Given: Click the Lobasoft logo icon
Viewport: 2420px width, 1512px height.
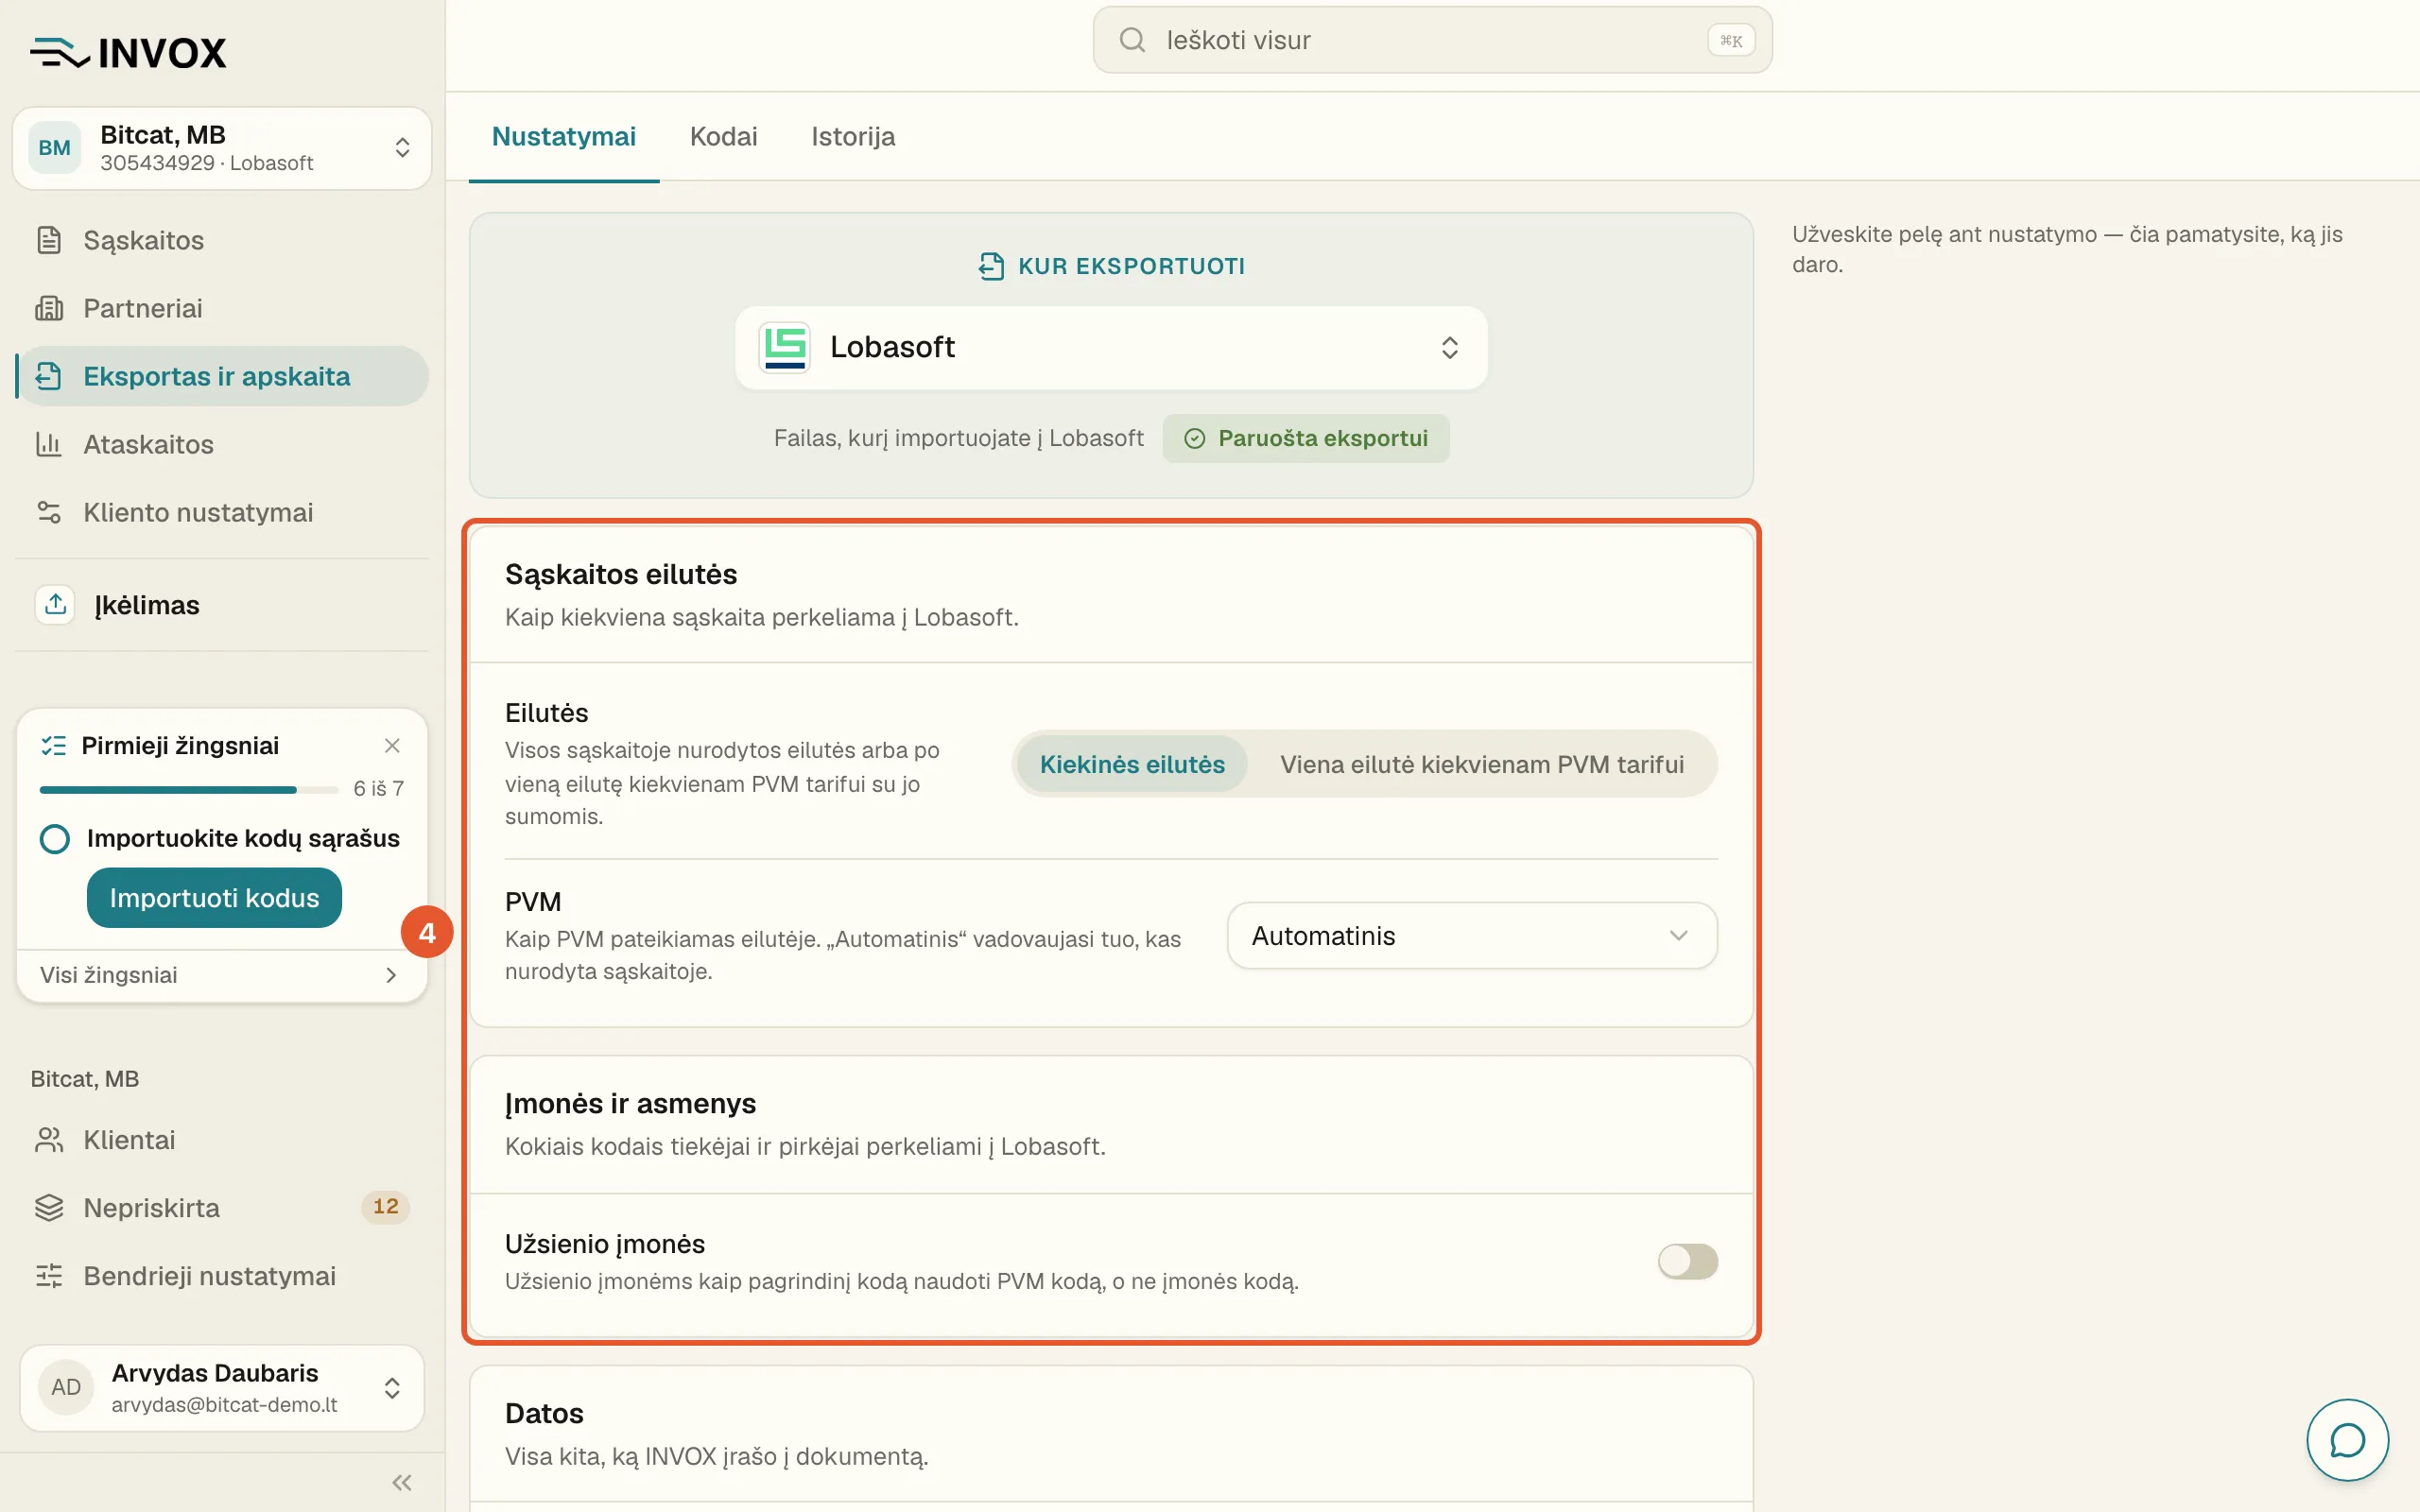Looking at the screenshot, I should coord(785,347).
